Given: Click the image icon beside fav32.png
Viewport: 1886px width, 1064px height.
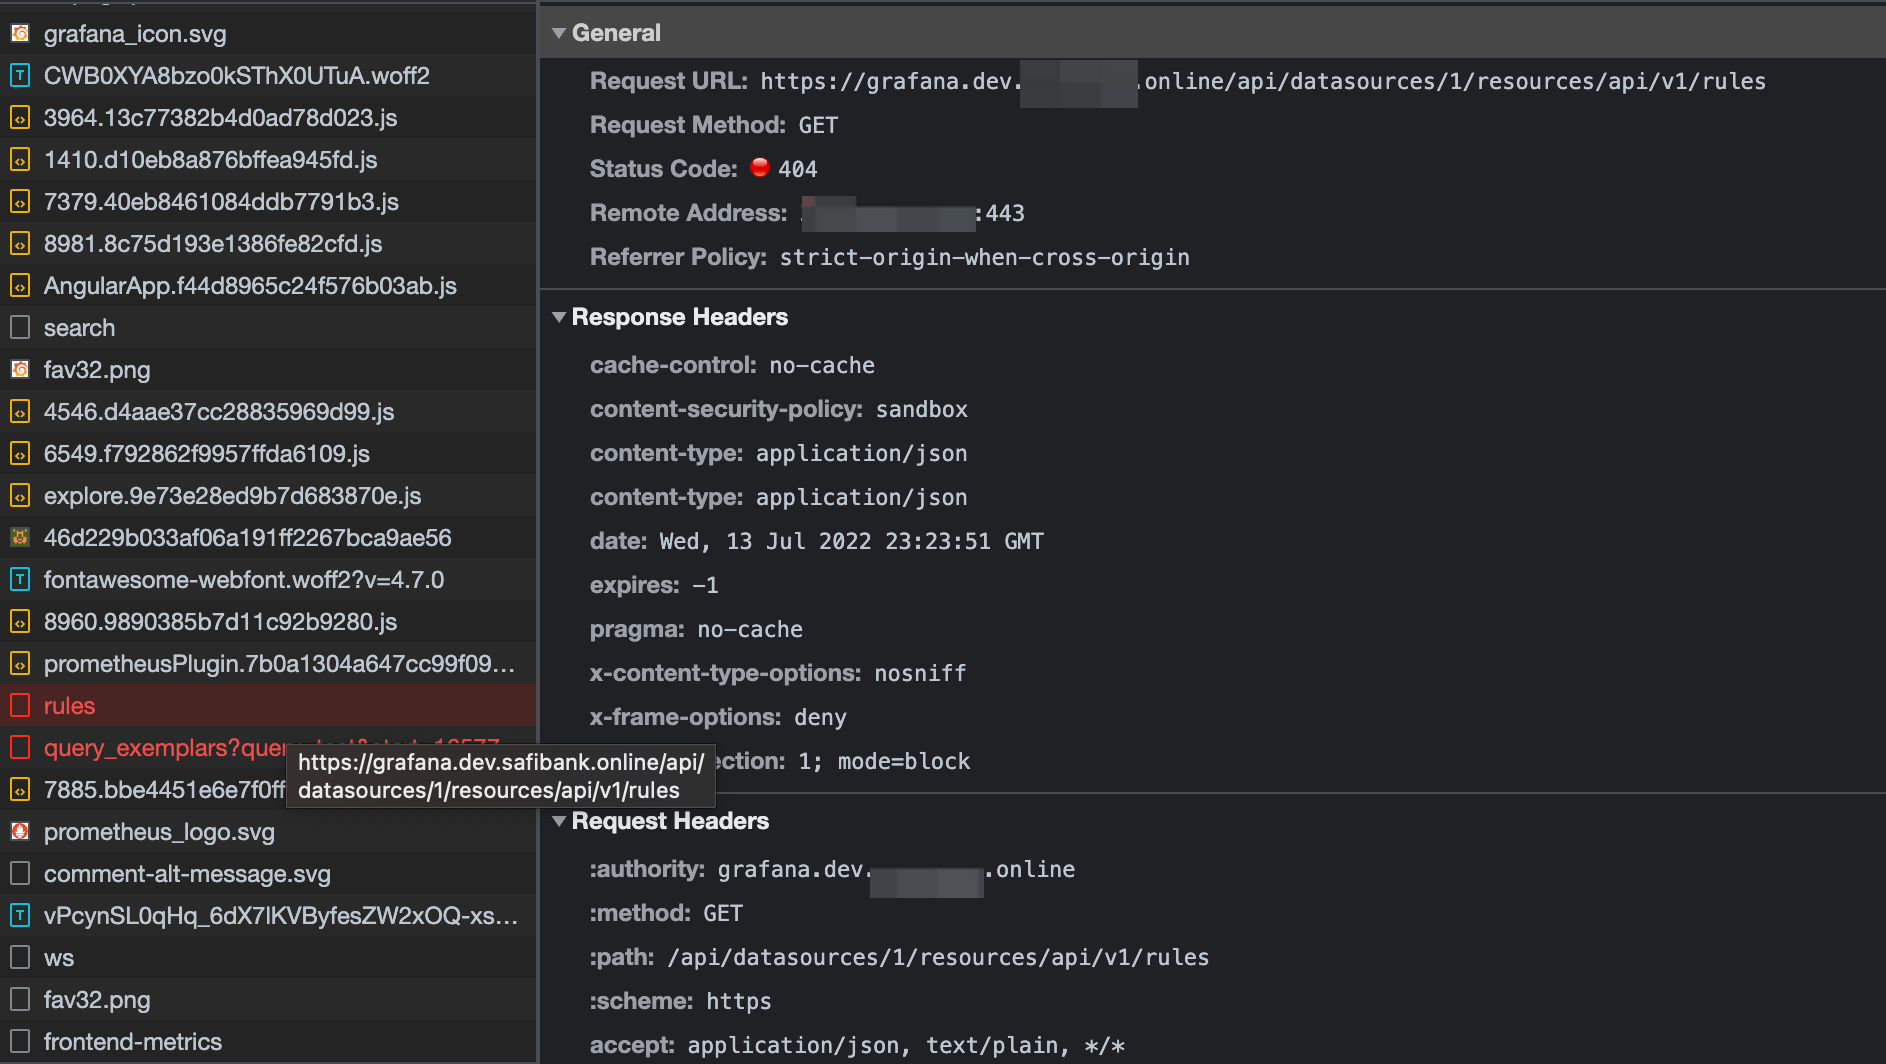Looking at the screenshot, I should pyautogui.click(x=20, y=369).
